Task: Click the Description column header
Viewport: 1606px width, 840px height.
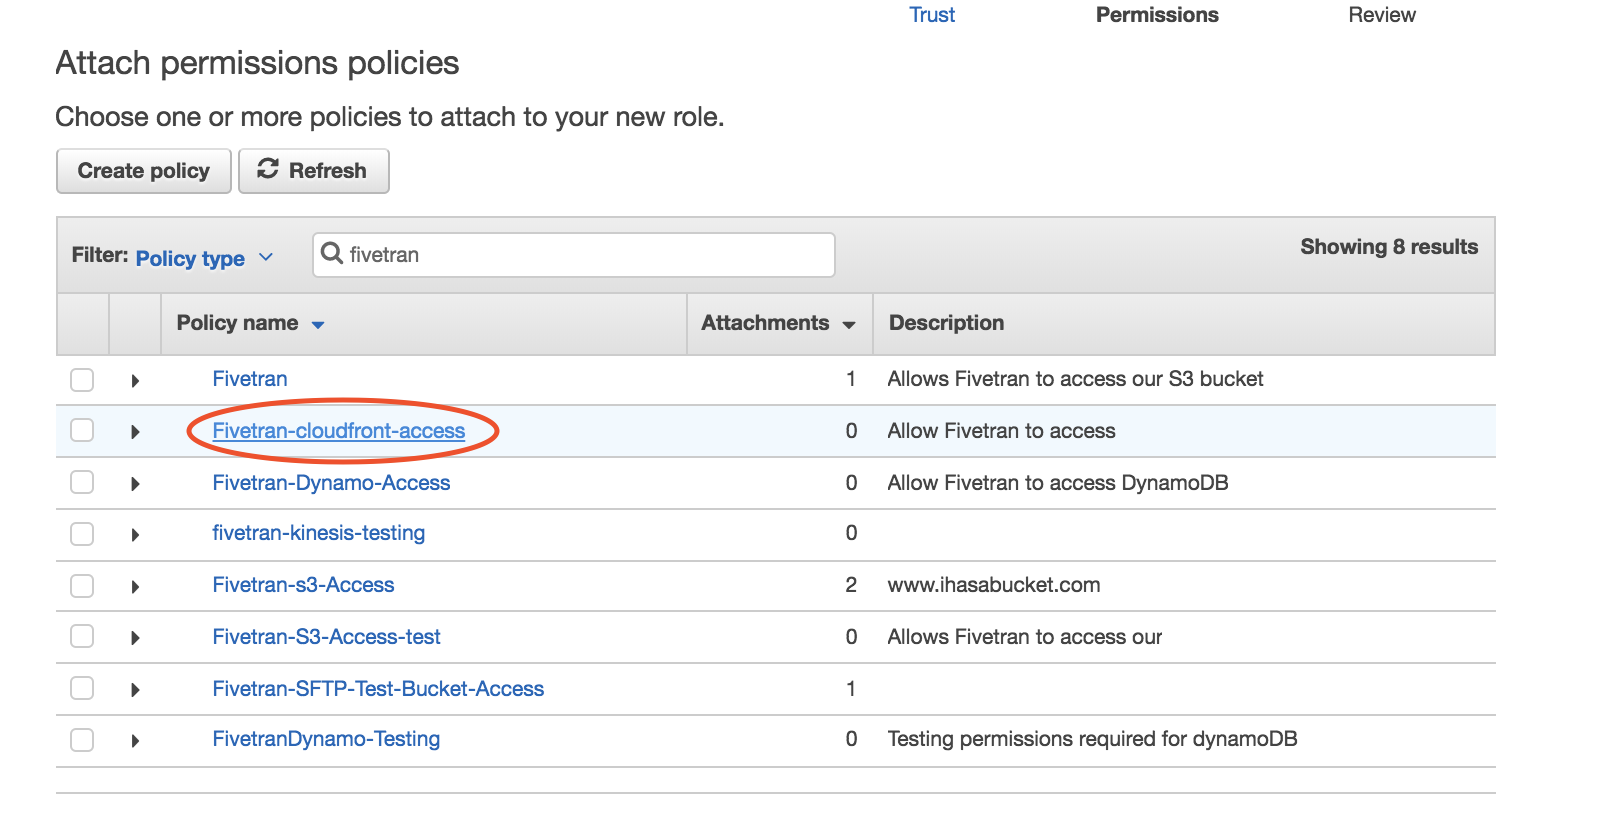Action: point(946,323)
